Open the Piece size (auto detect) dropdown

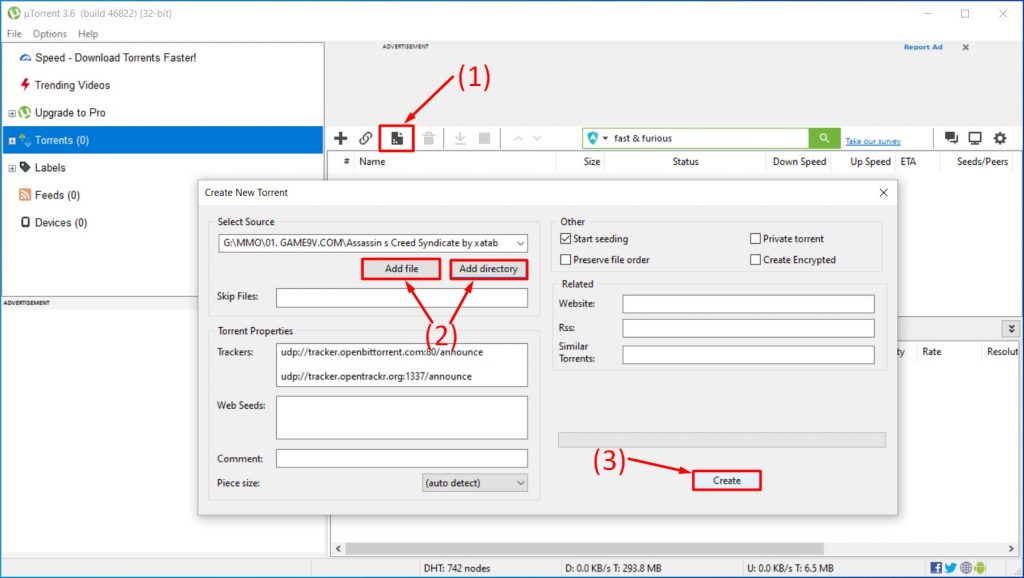pos(475,483)
